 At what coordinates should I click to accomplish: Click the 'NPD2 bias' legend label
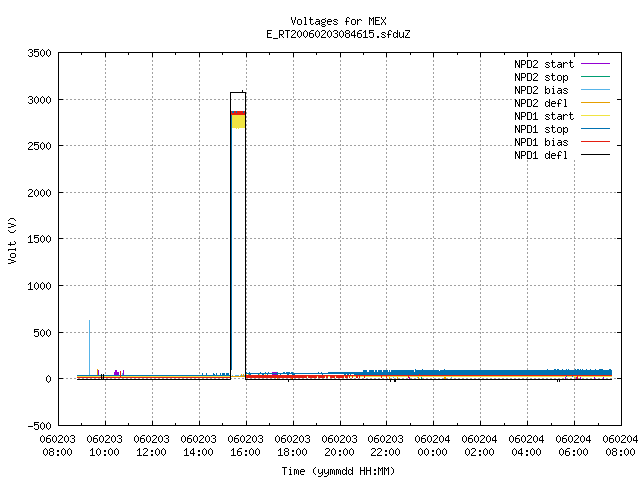541,90
